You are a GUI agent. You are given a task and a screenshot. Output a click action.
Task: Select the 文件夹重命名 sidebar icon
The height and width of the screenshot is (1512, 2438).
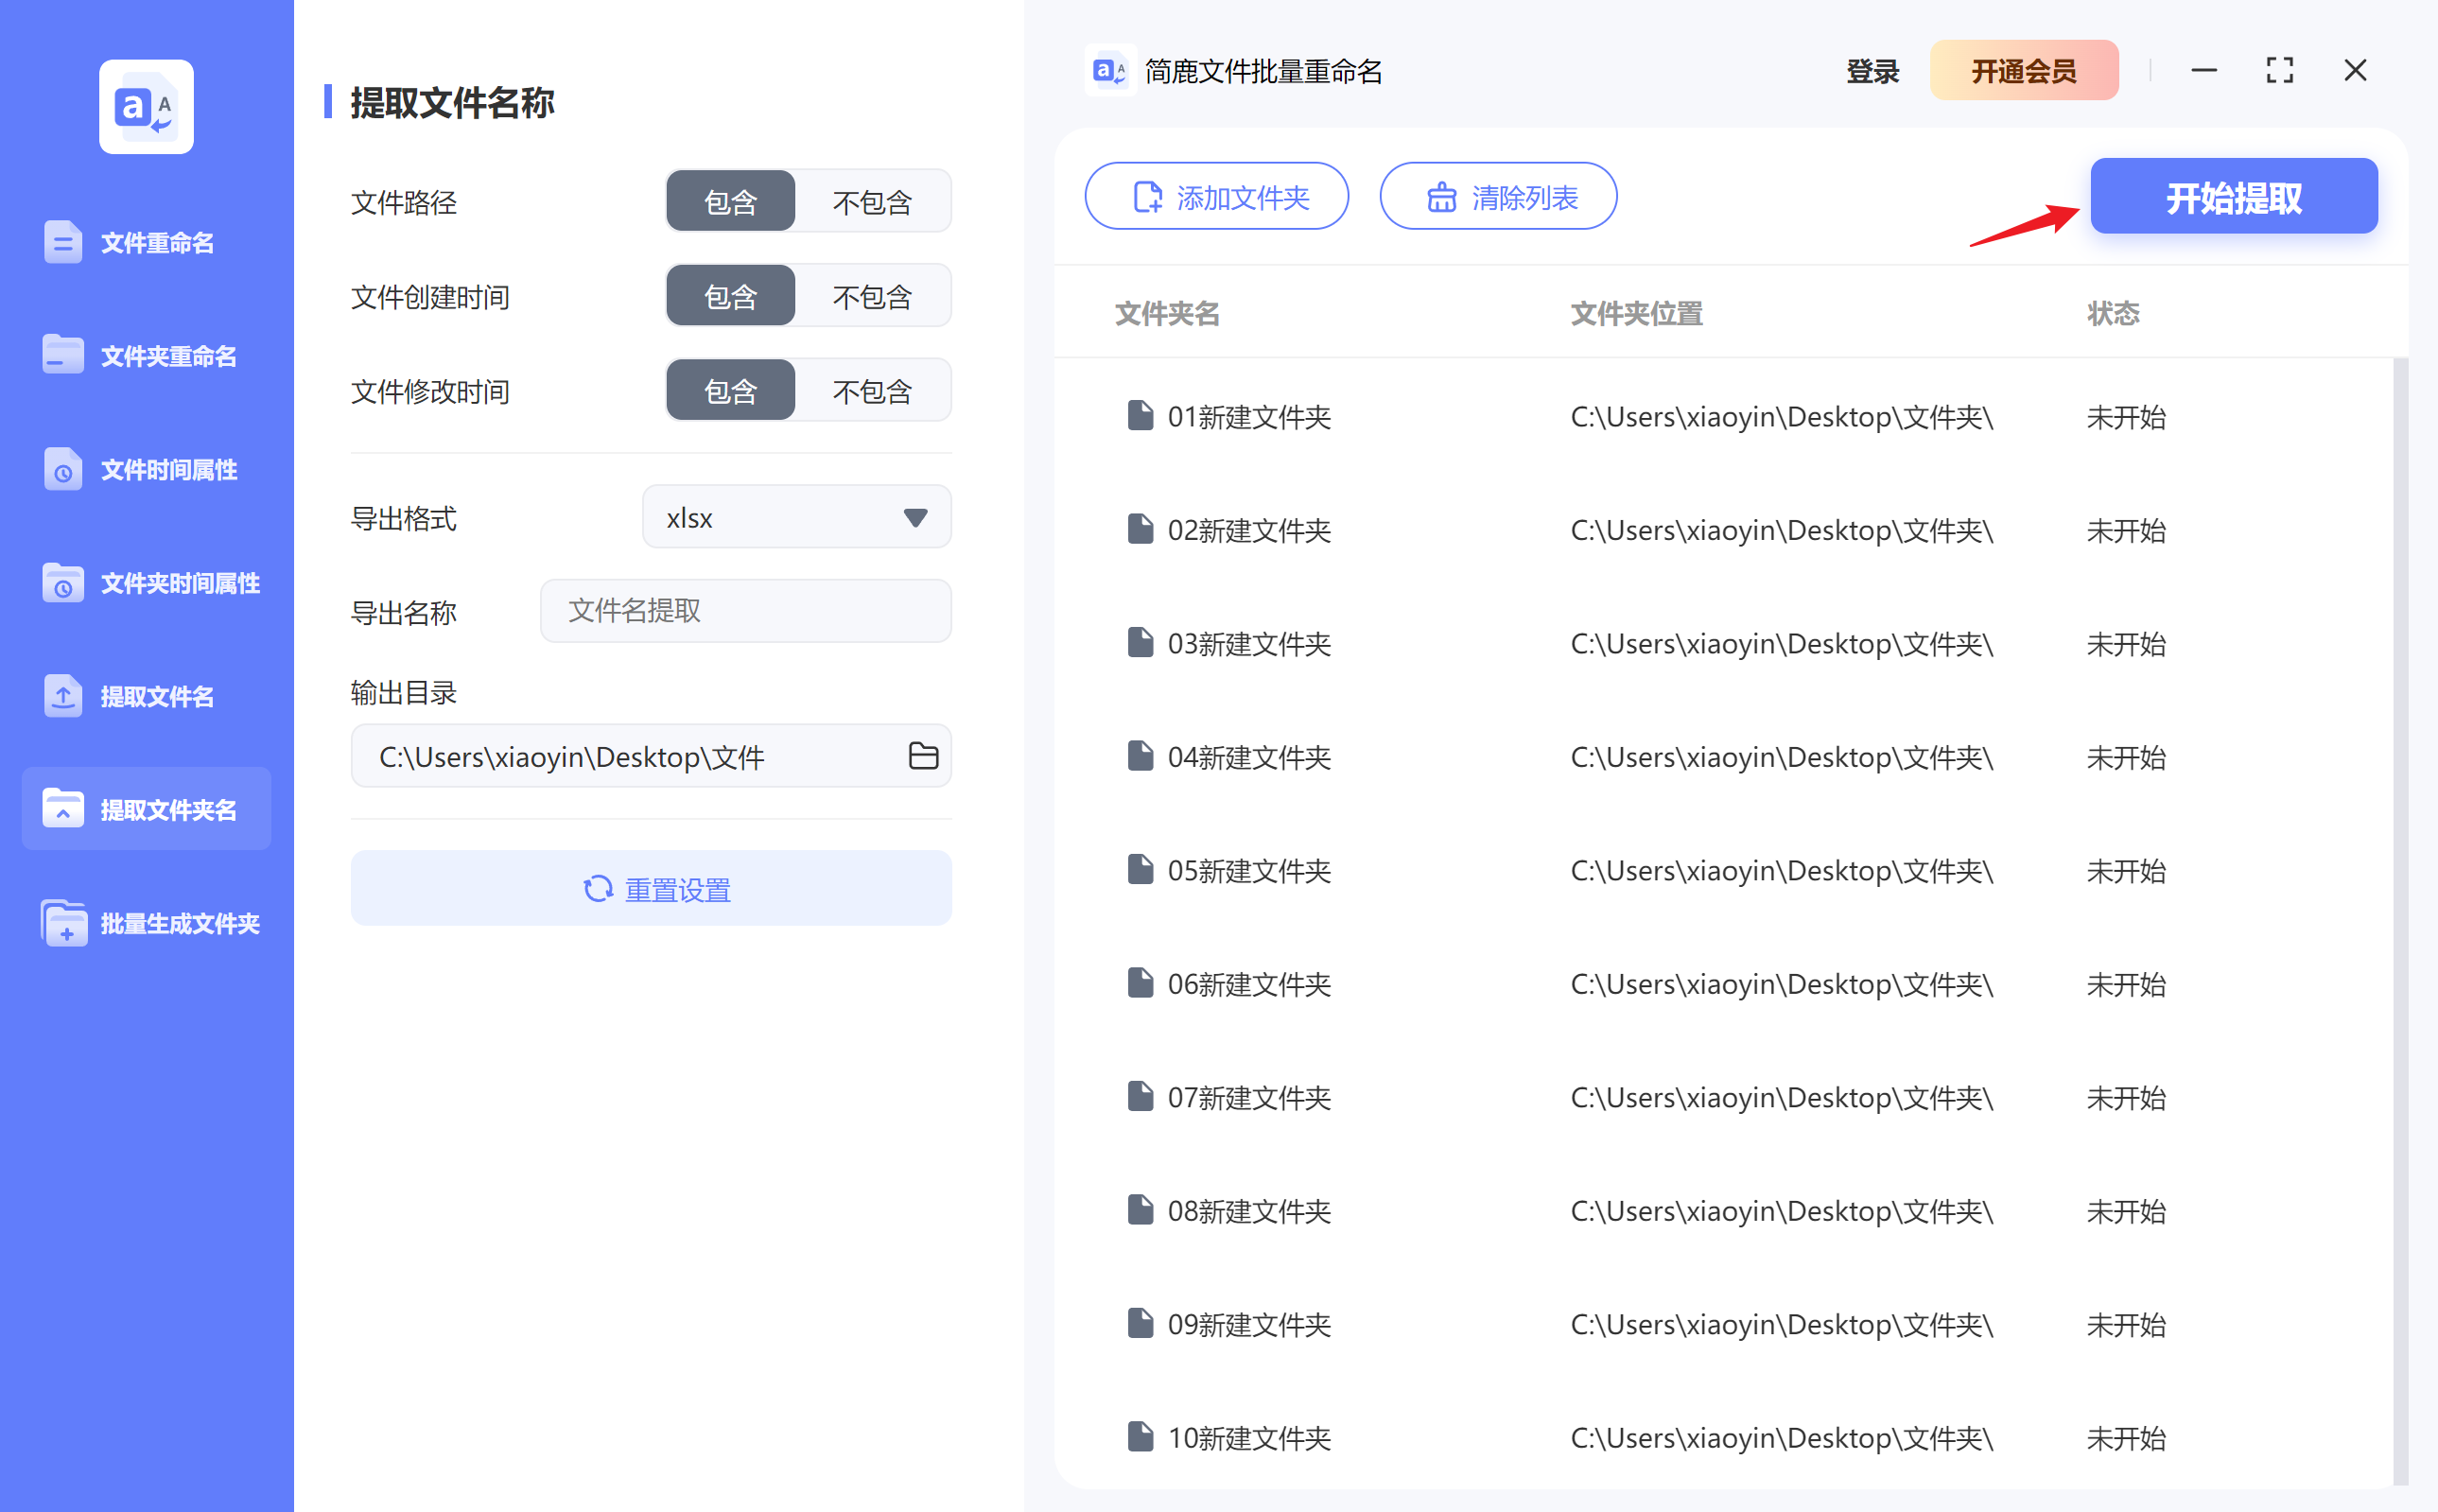(x=62, y=355)
